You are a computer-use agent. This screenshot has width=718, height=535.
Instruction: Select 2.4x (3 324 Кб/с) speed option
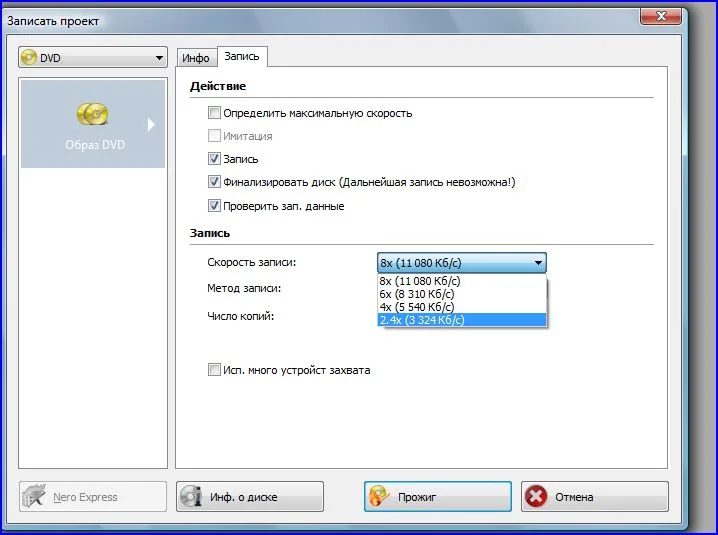tap(462, 320)
